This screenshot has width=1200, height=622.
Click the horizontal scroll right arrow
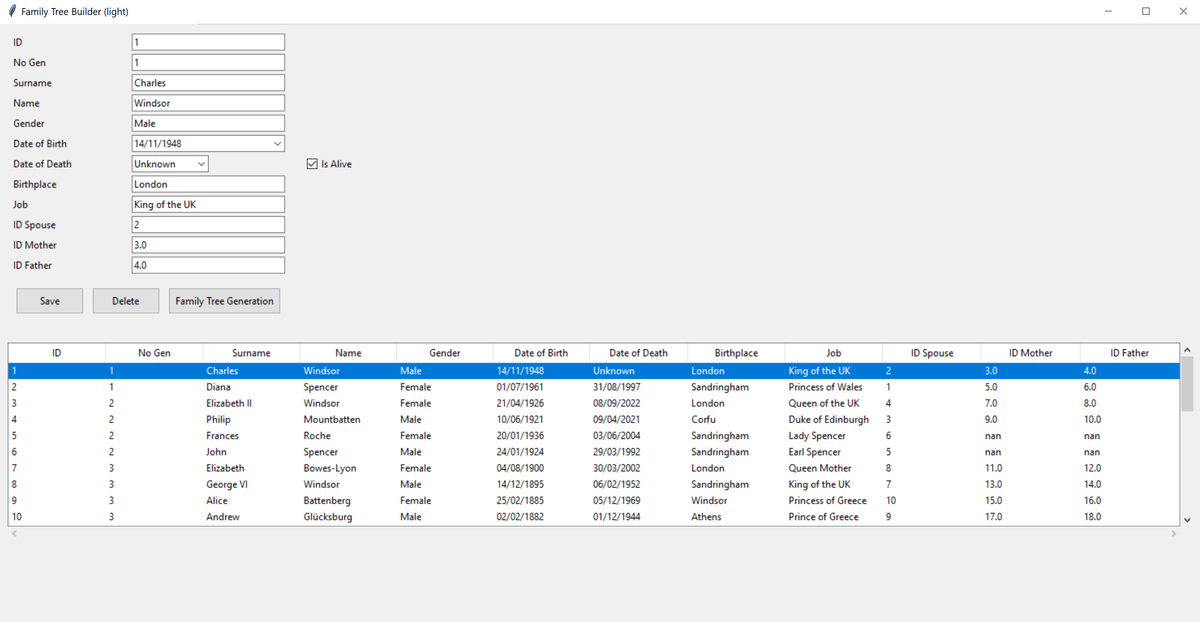(1174, 535)
